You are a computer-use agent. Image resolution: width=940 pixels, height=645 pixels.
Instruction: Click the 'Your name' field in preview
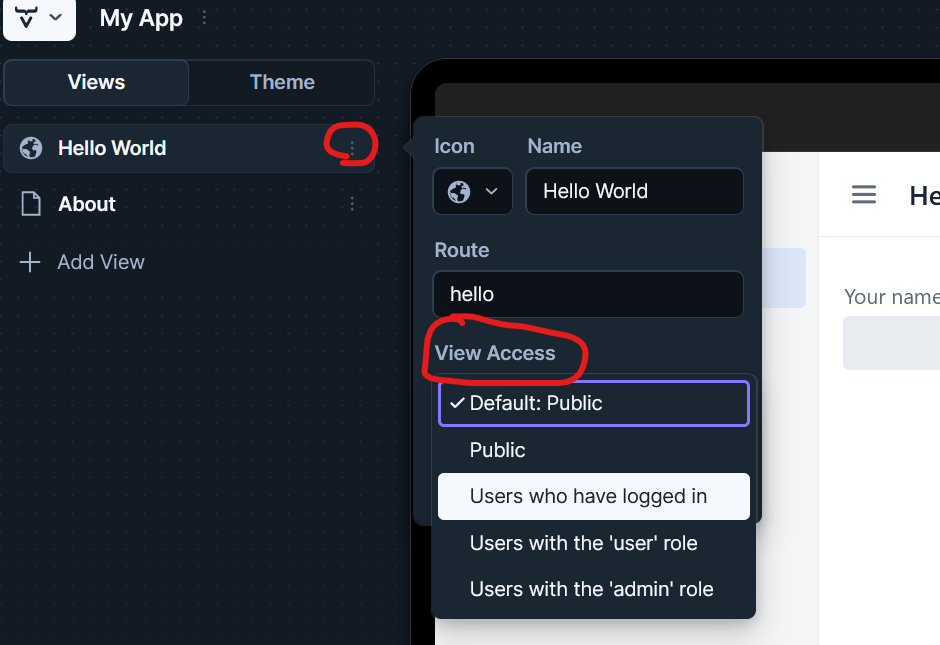pyautogui.click(x=891, y=343)
